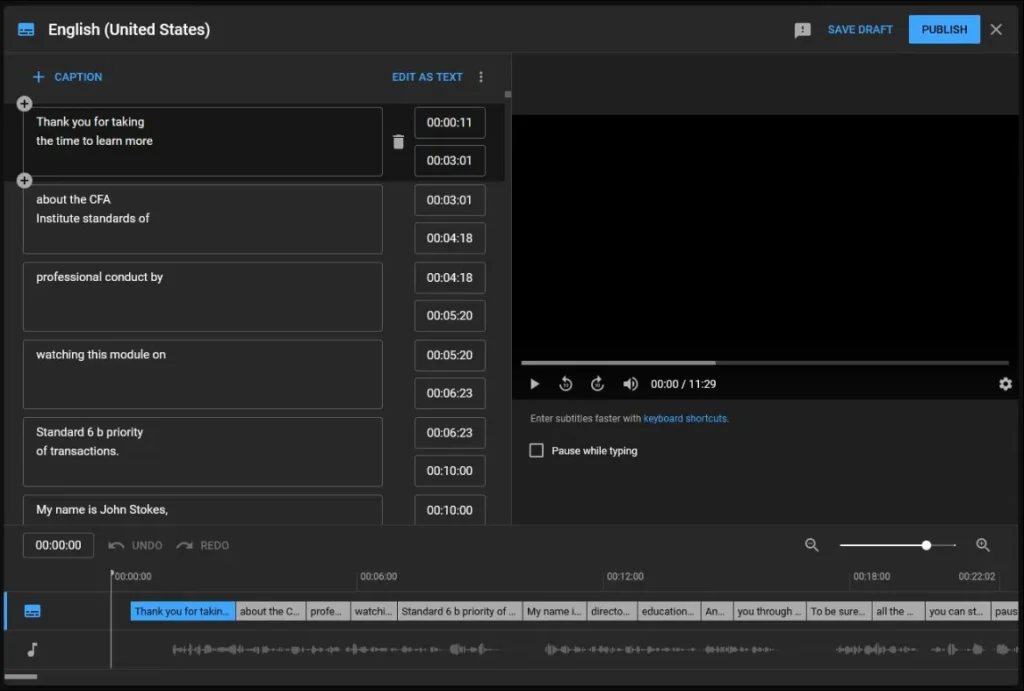
Task: Click the 00:12:00 mark on timeline ruler
Action: click(x=624, y=577)
